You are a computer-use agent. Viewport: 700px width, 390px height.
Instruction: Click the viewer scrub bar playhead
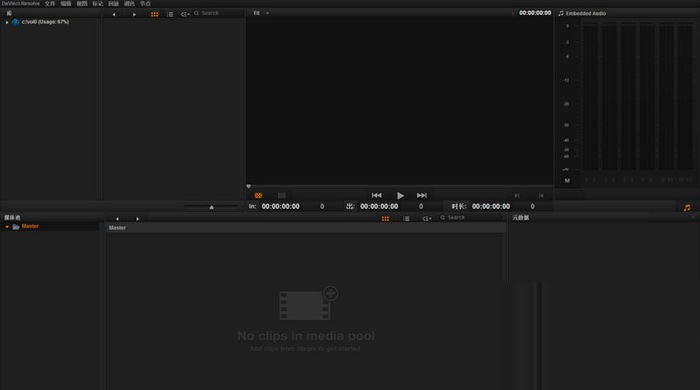coord(249,186)
